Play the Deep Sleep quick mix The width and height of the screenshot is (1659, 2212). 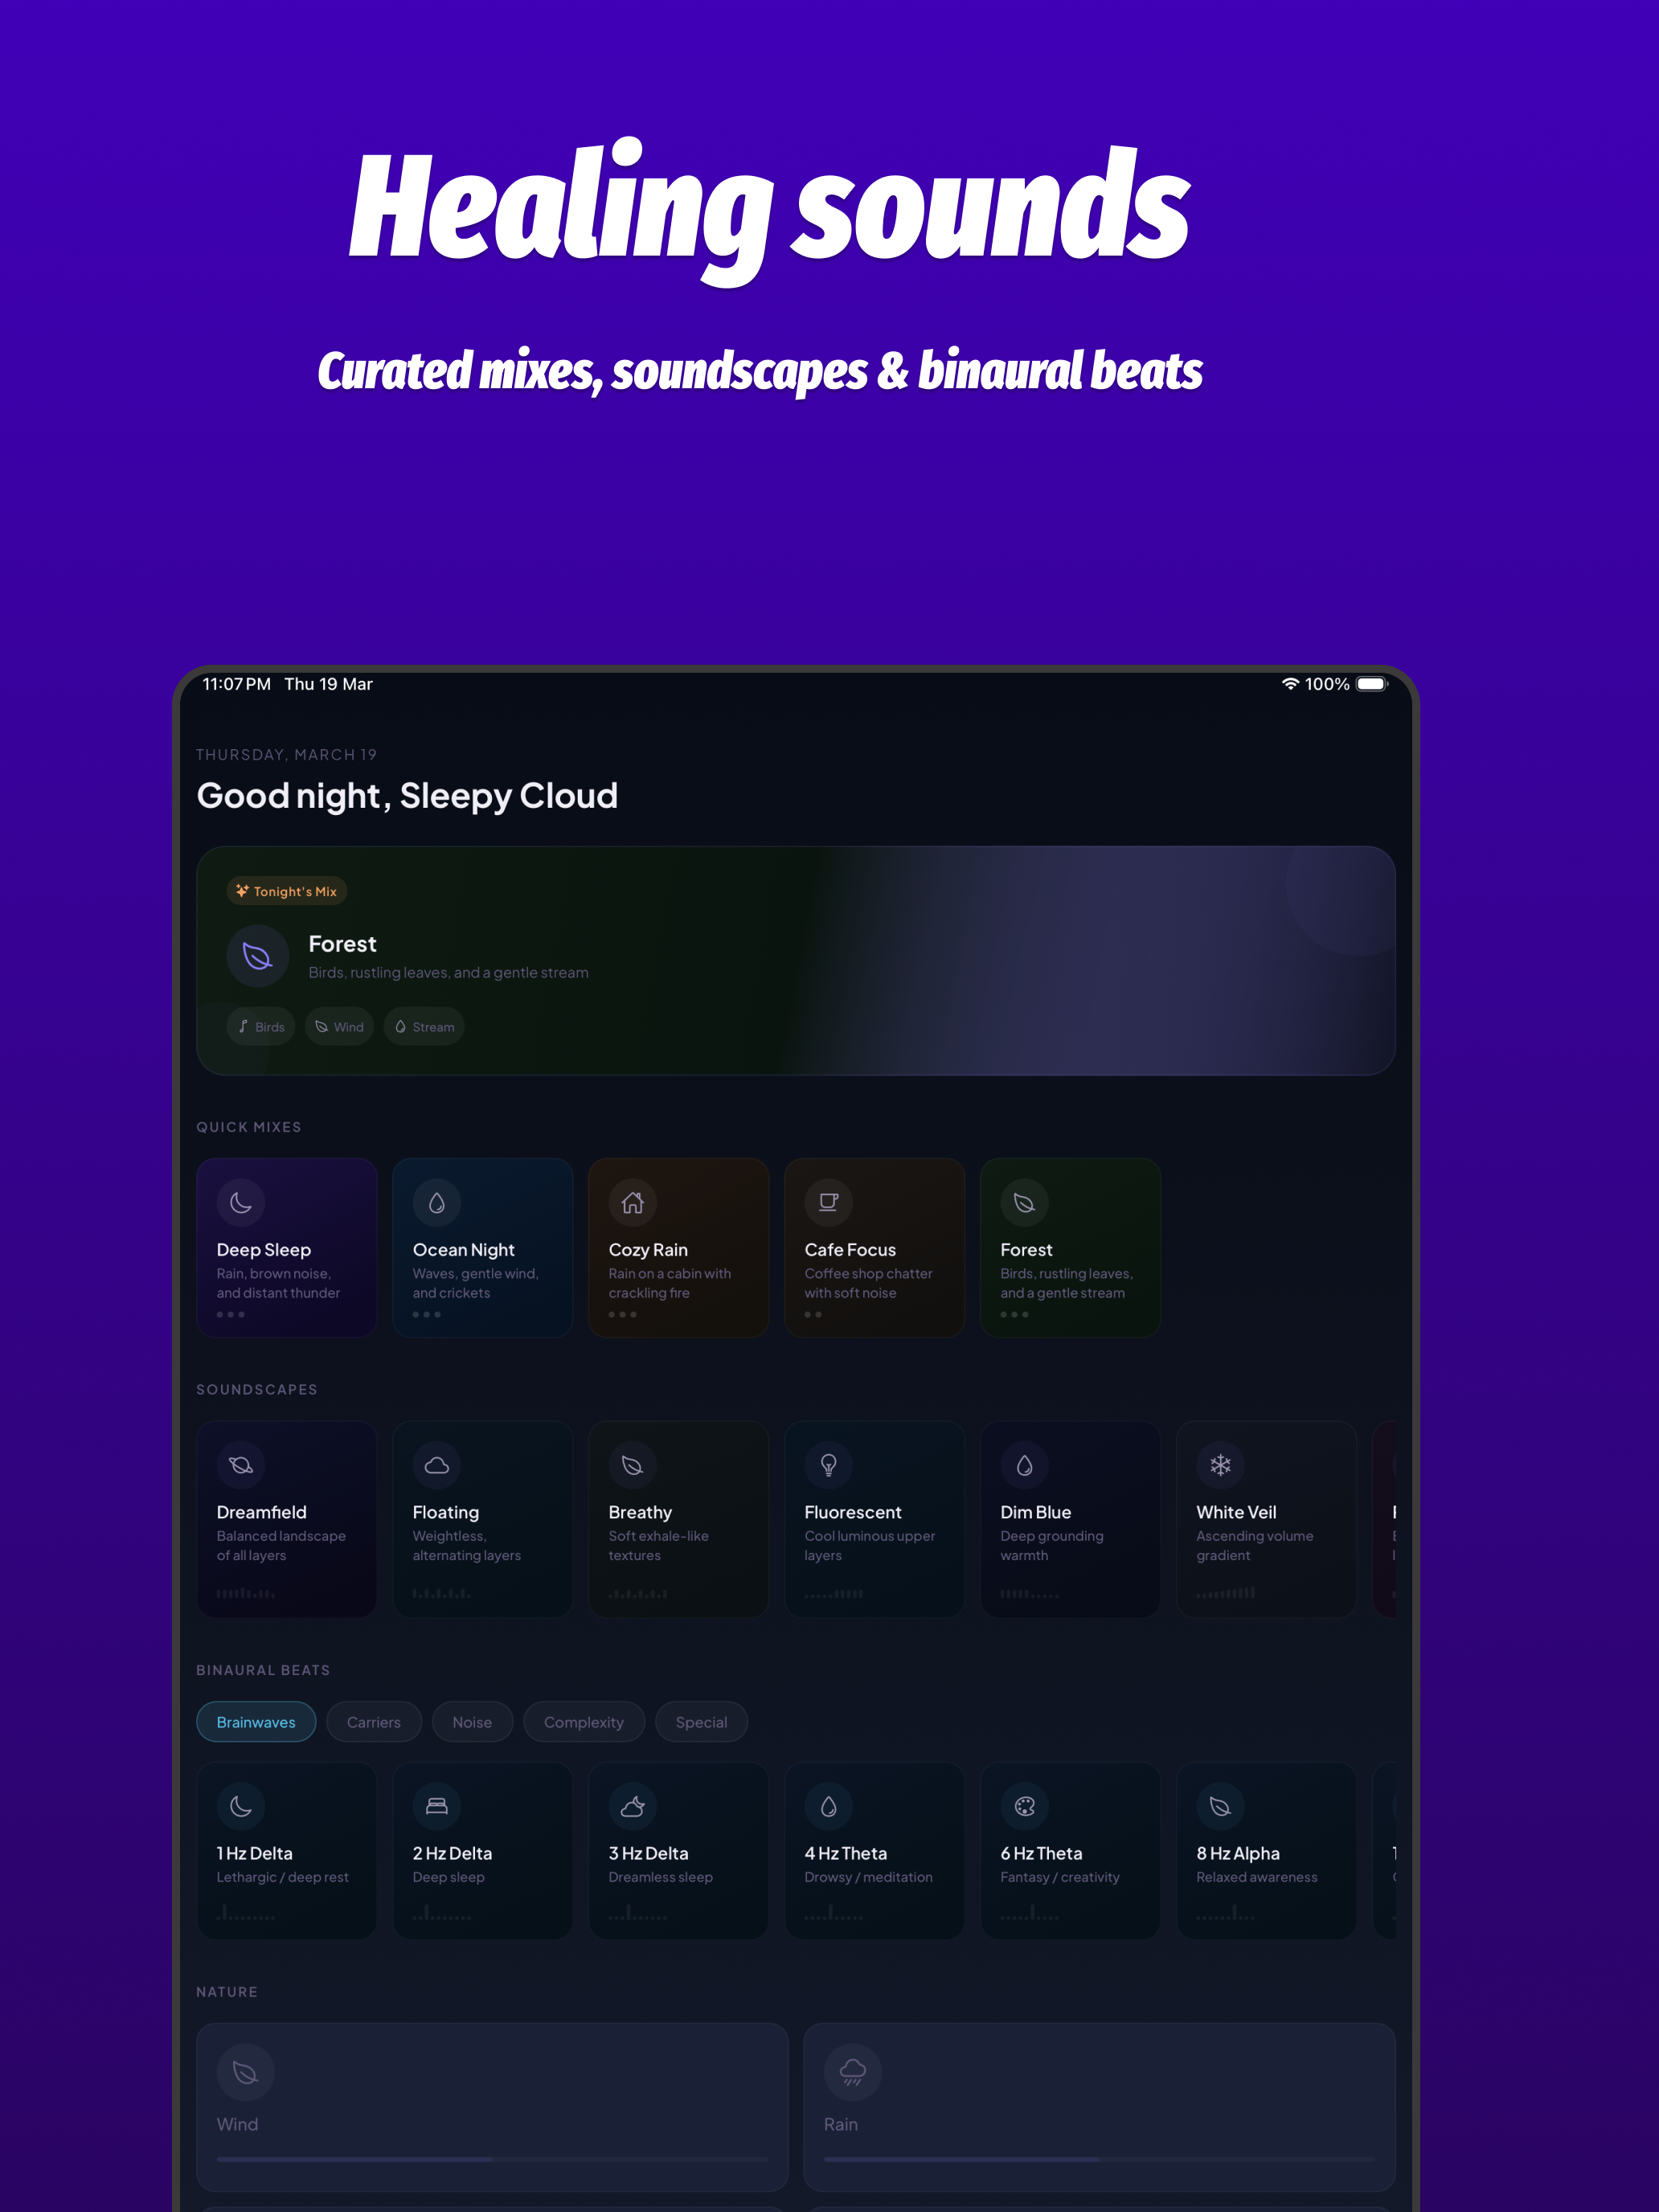(287, 1248)
